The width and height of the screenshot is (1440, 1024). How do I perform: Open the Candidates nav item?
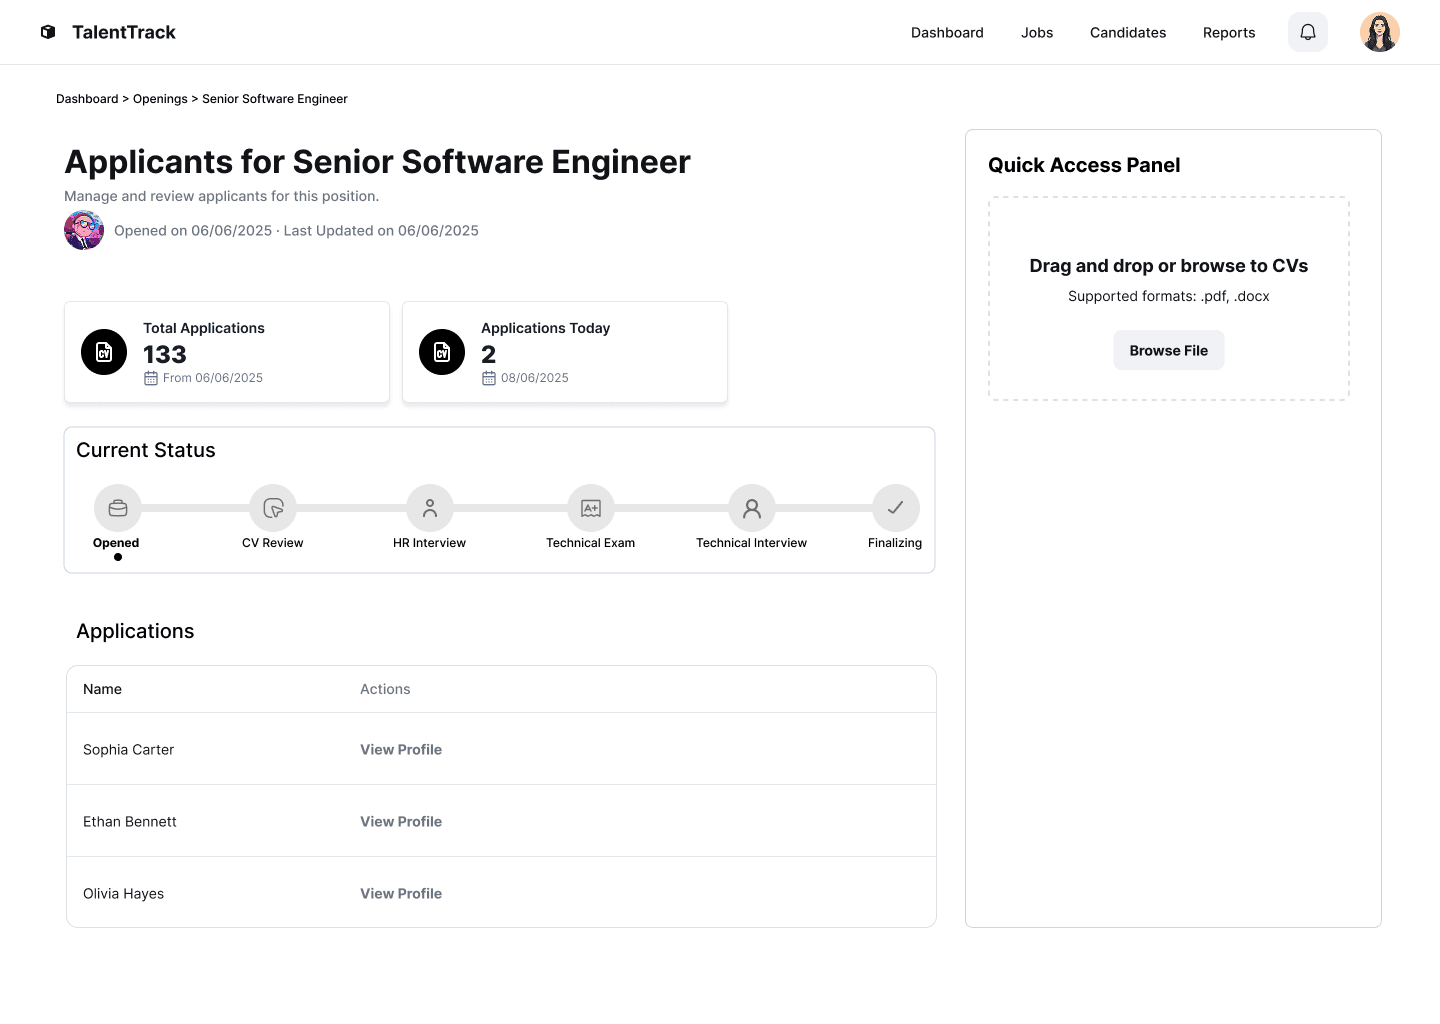1128,33
